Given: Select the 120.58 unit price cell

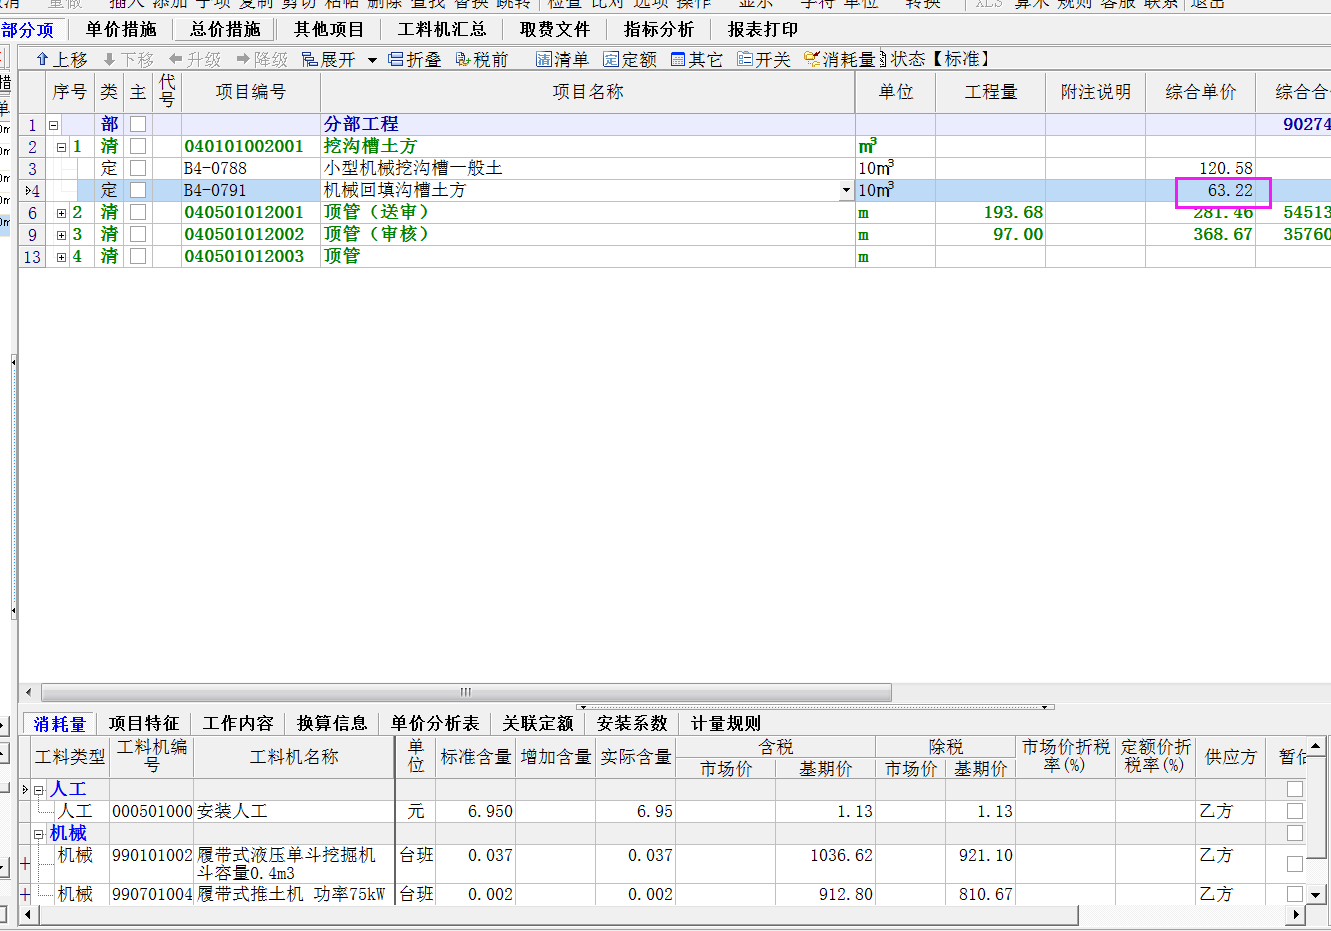Looking at the screenshot, I should [1201, 168].
